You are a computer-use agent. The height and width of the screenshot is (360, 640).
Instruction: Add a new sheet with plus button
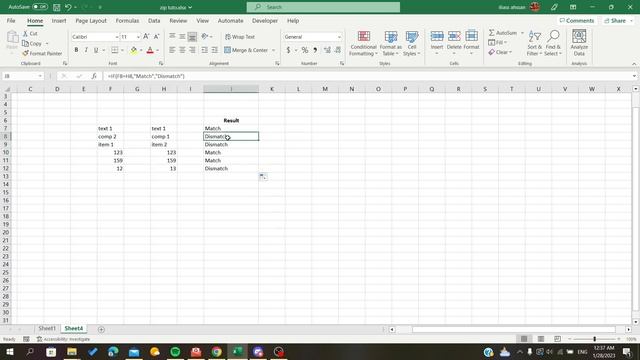point(101,329)
